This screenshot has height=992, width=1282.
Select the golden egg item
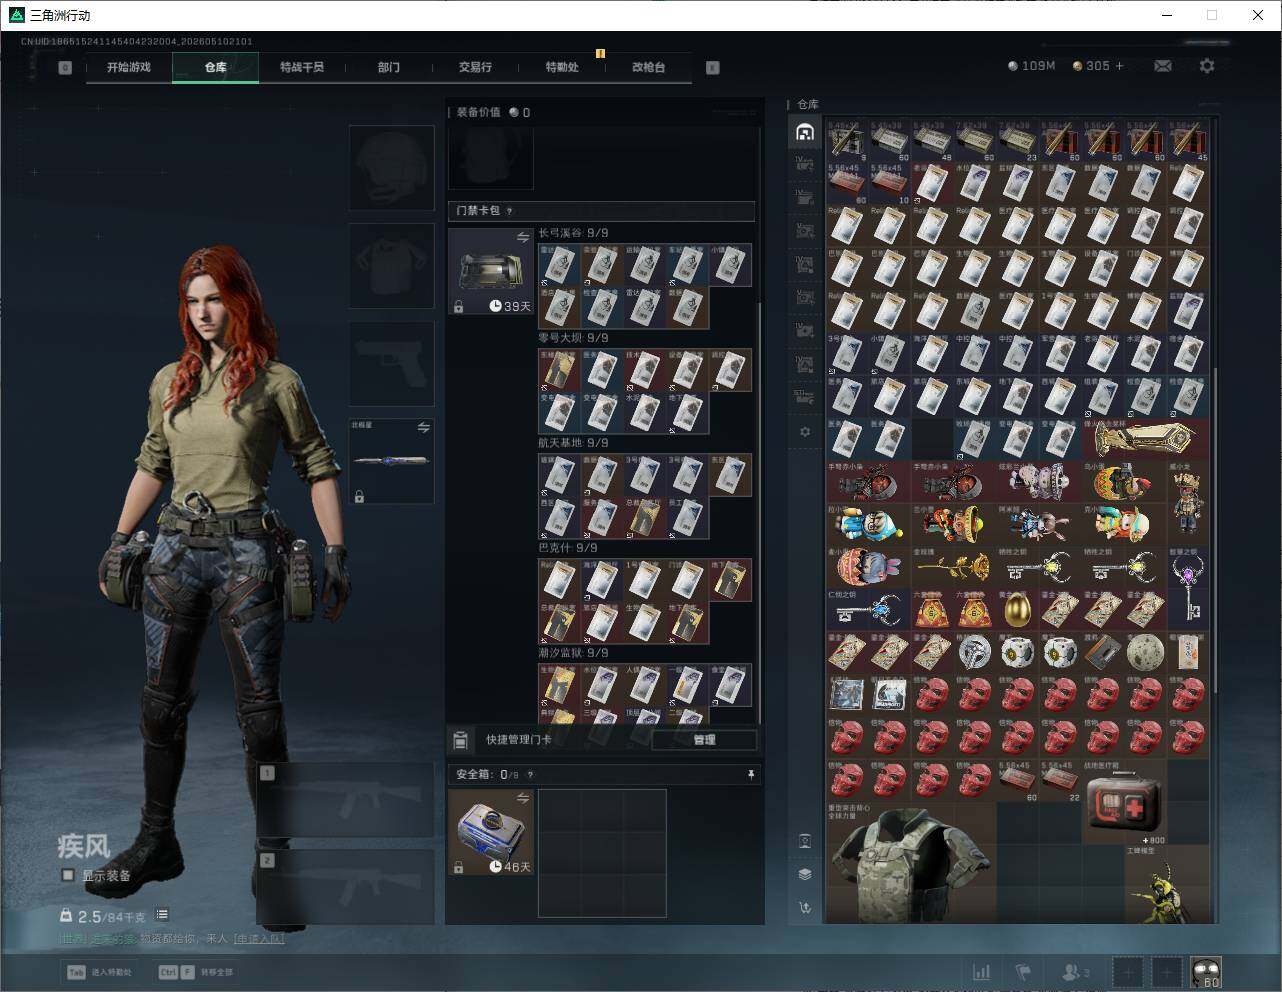[1018, 610]
